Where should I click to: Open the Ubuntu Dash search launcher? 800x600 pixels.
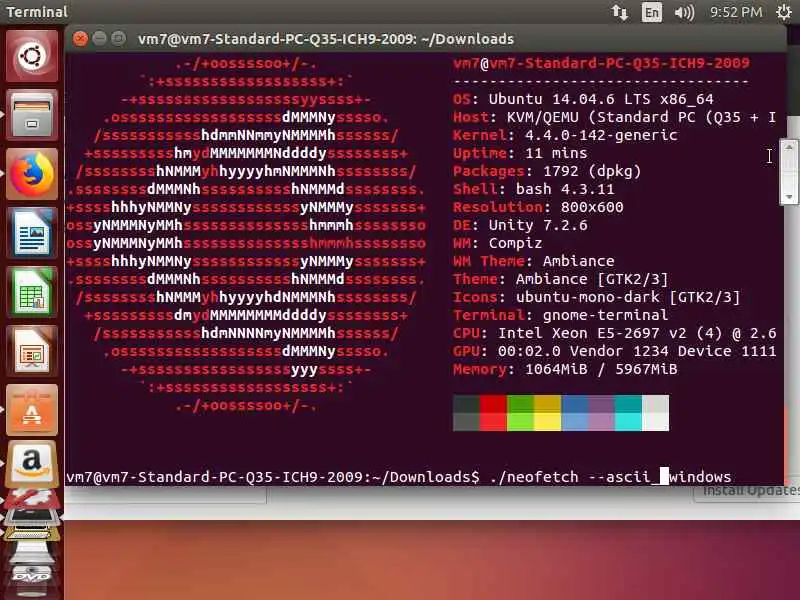click(32, 56)
